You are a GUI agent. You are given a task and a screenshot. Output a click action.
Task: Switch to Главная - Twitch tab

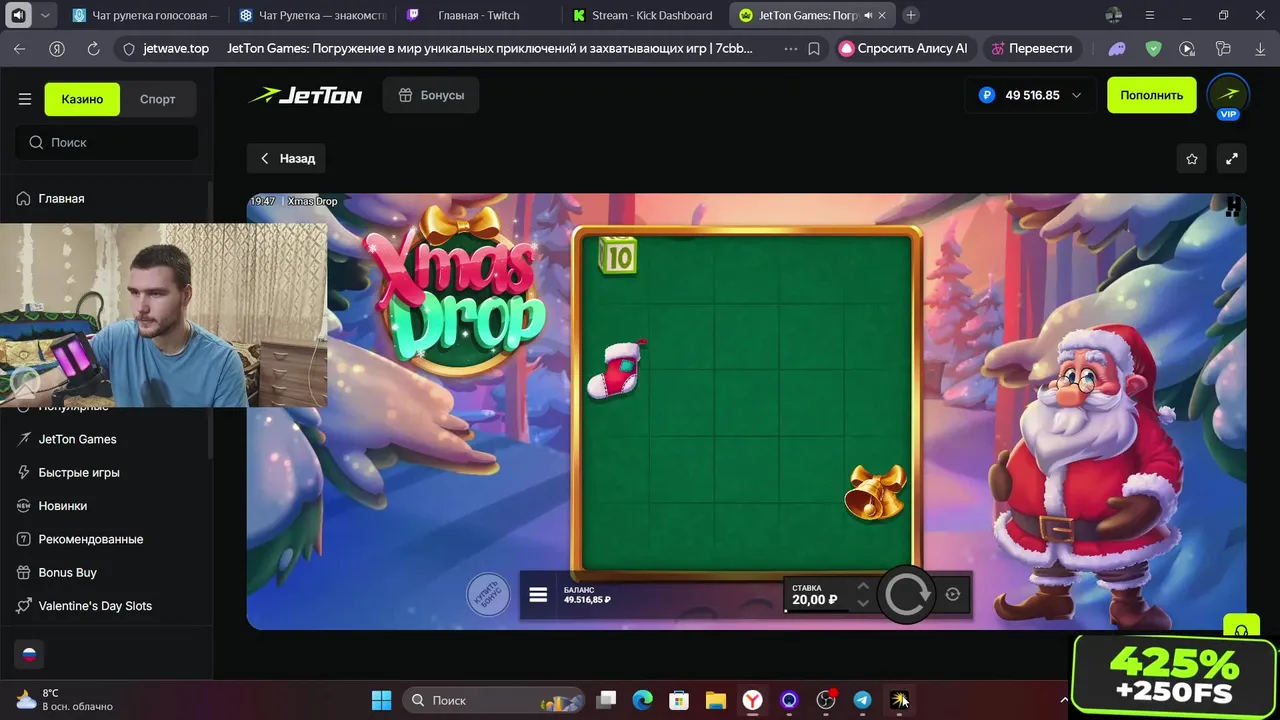pos(478,15)
